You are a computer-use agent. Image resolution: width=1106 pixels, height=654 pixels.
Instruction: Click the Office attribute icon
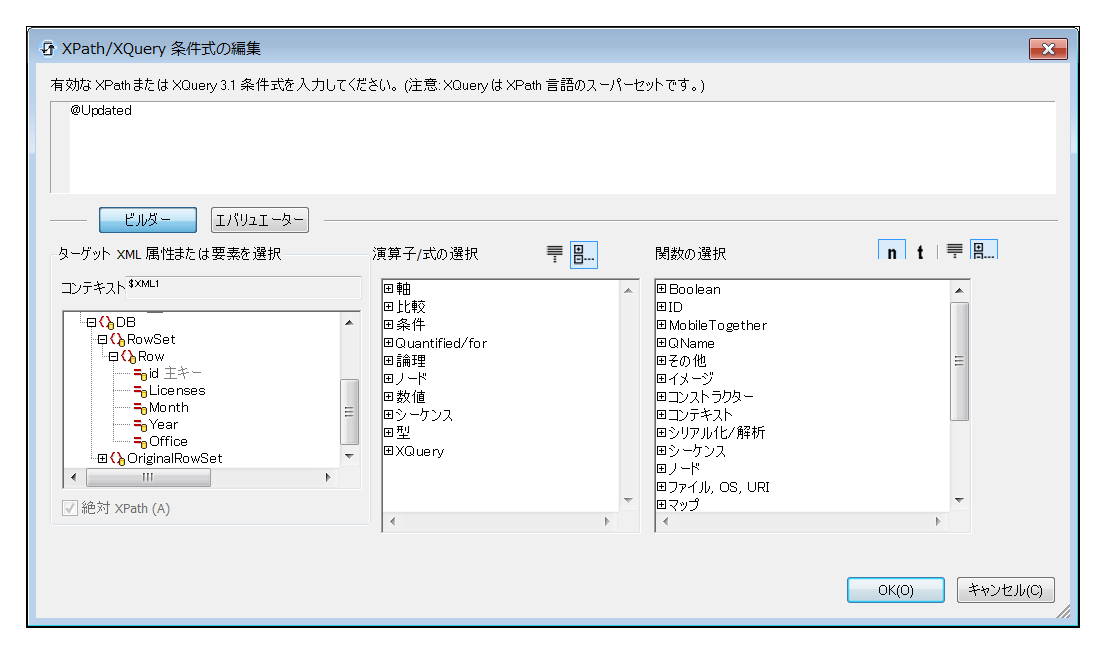pos(140,442)
